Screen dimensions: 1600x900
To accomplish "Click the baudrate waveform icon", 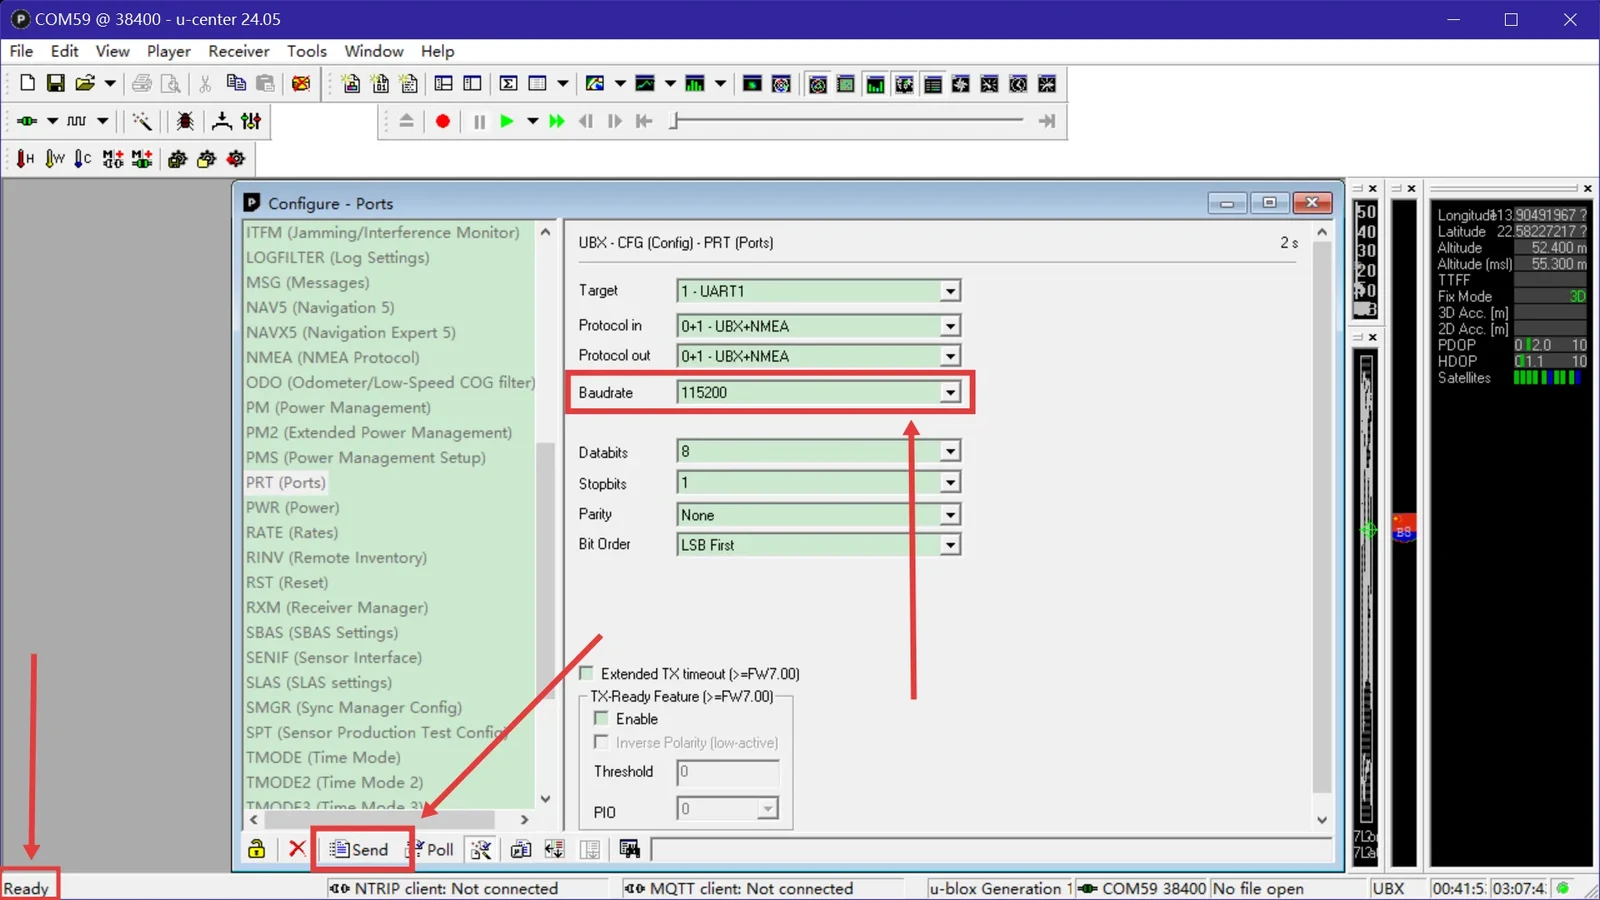I will pos(77,121).
